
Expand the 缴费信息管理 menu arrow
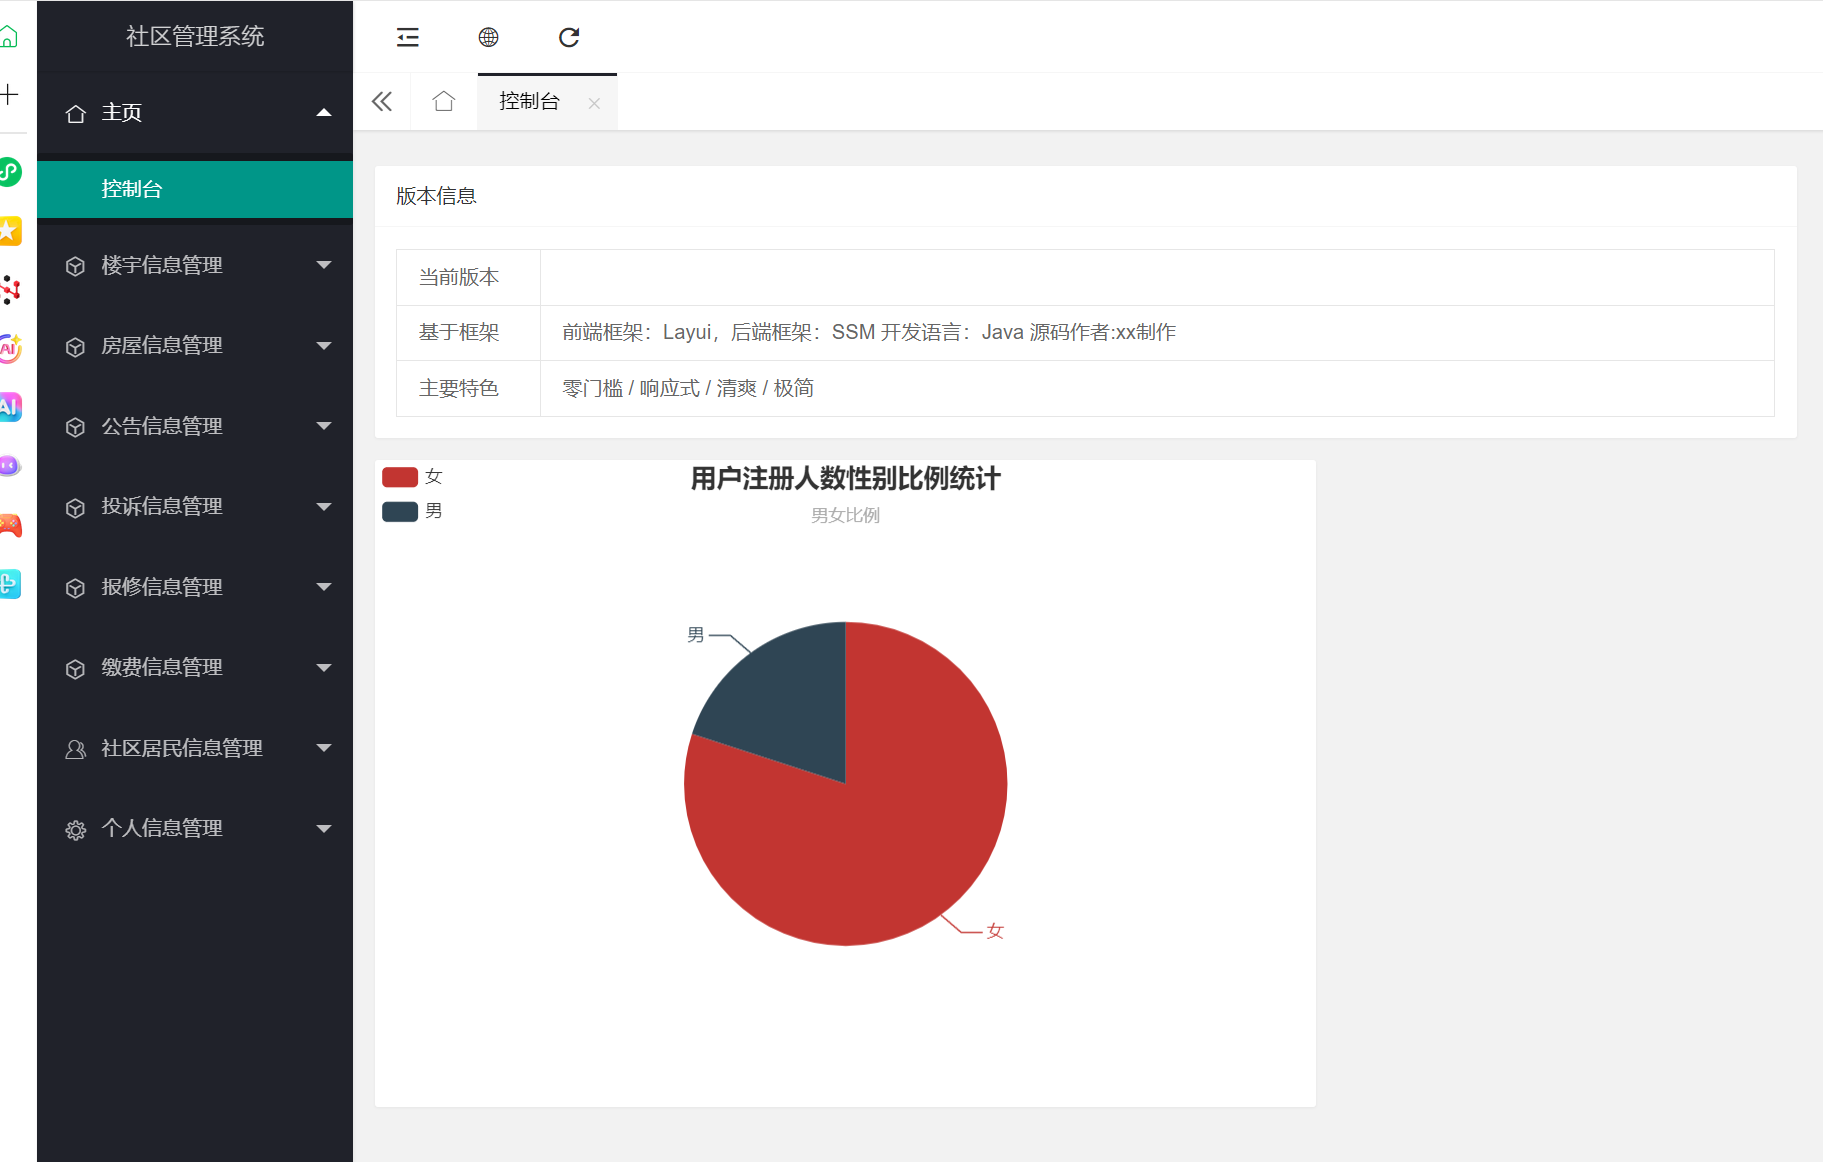coord(323,668)
